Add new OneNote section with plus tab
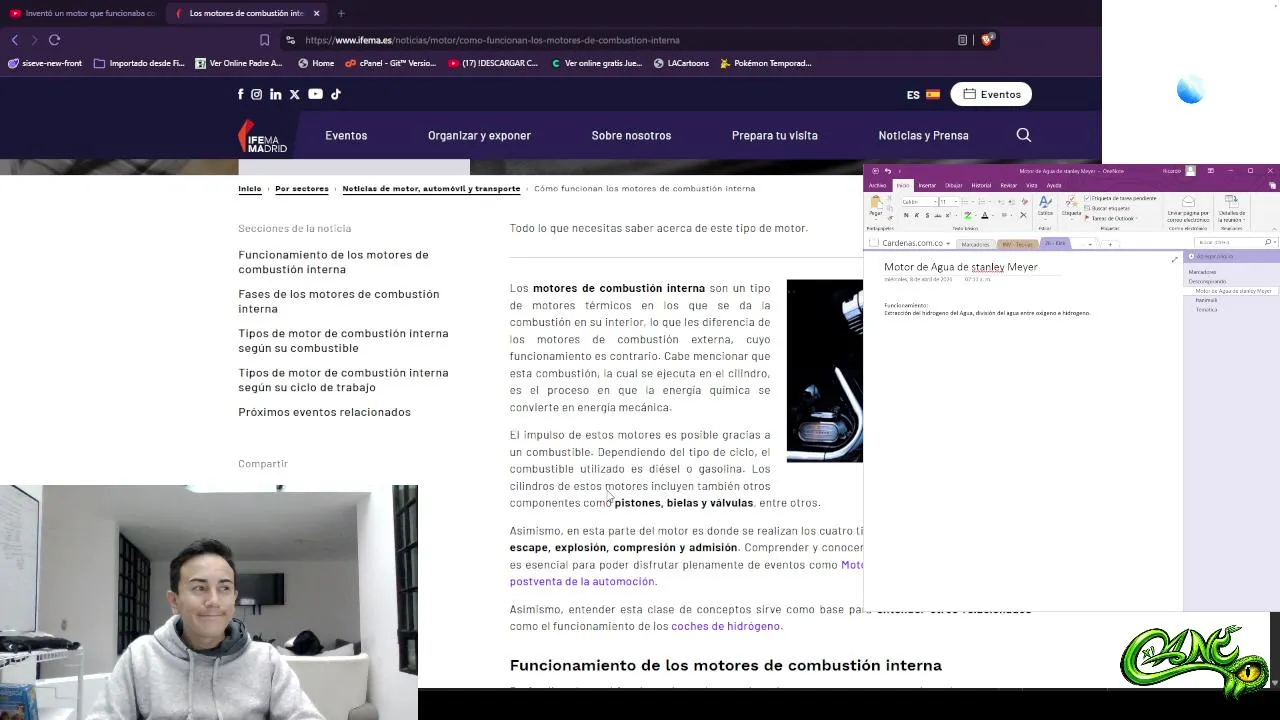 pos(1110,244)
